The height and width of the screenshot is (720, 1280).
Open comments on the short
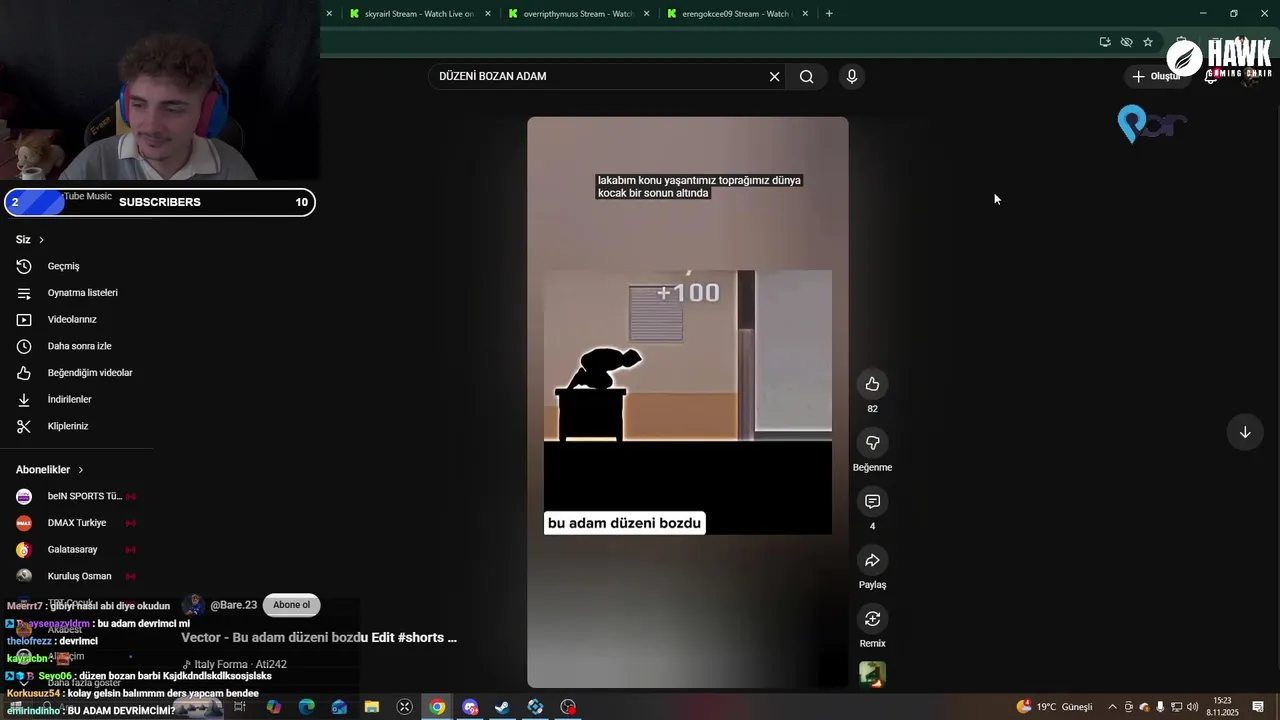872,501
